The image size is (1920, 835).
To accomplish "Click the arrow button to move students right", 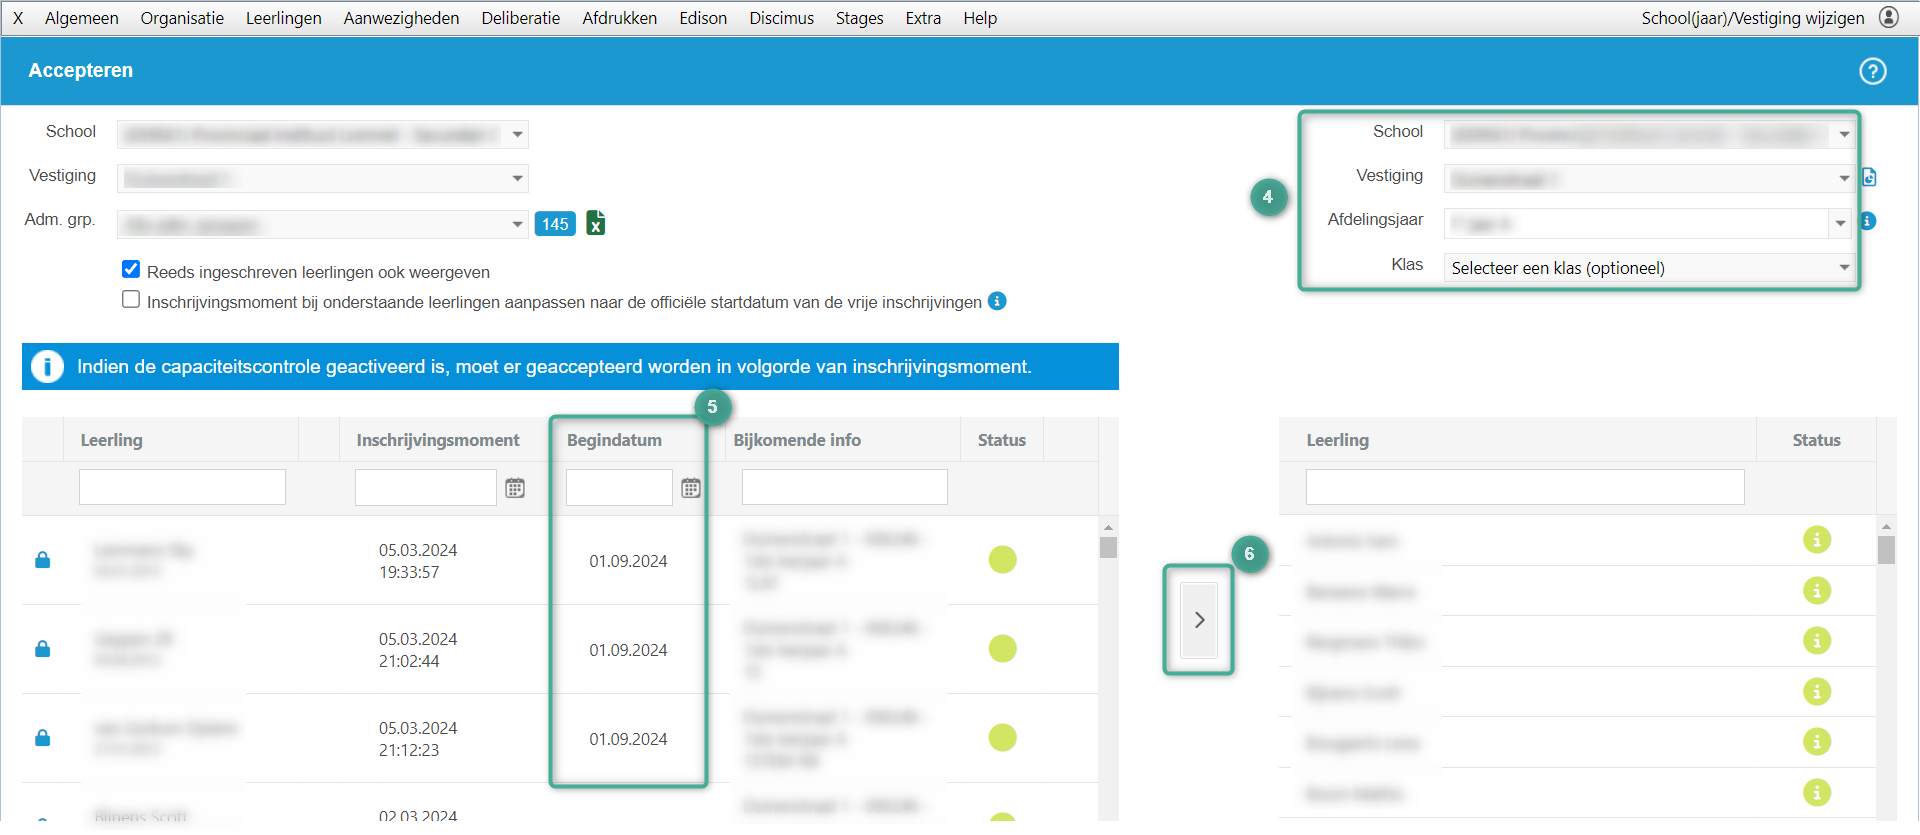I will pos(1199,620).
